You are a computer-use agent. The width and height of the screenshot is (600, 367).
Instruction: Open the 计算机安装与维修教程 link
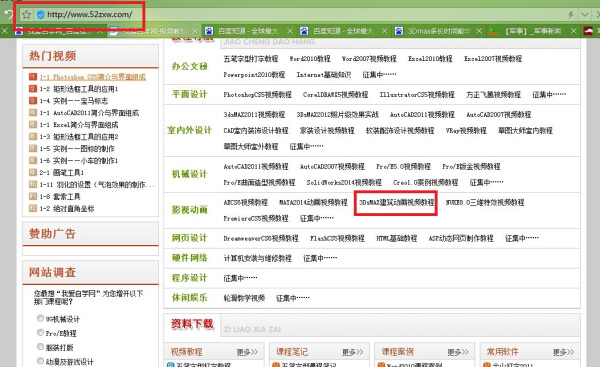(258, 258)
